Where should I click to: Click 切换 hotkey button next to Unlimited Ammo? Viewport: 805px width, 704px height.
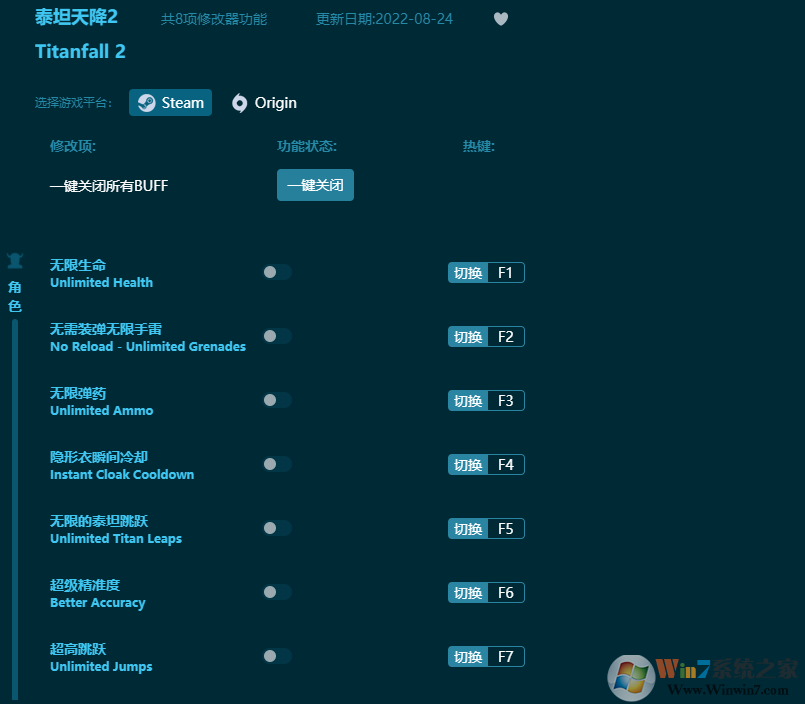coord(467,400)
